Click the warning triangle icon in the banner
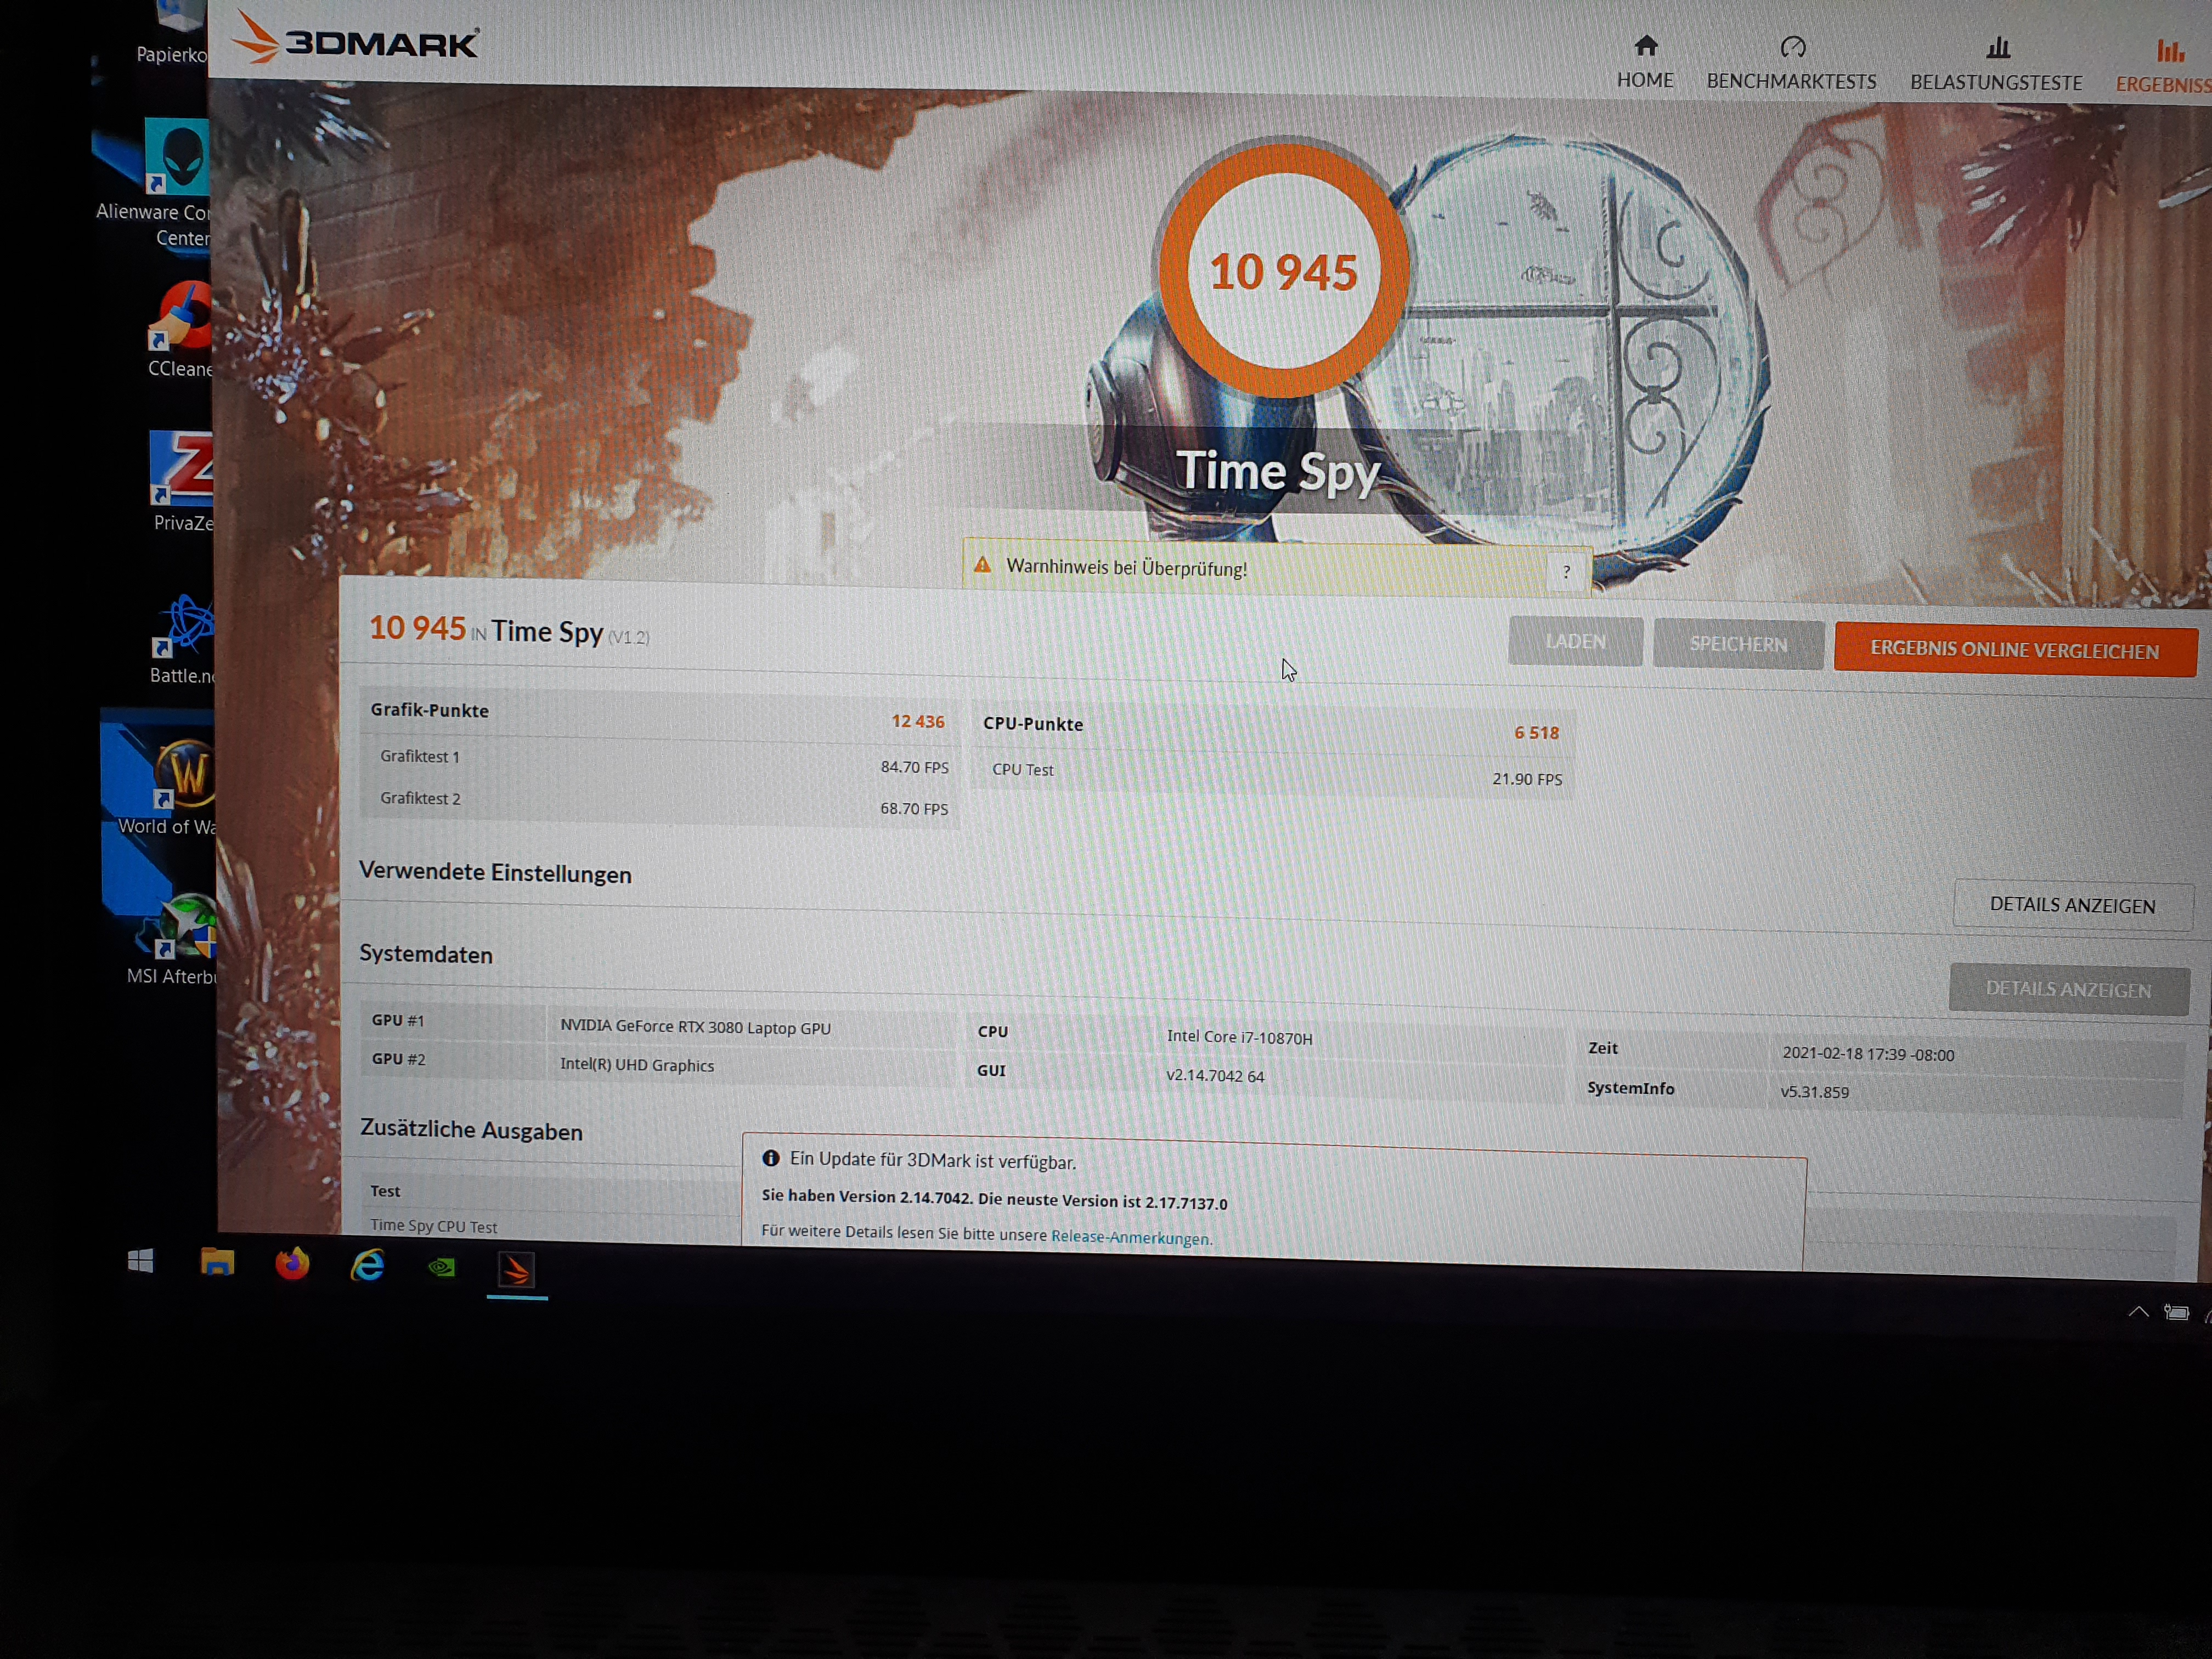Image resolution: width=2212 pixels, height=1659 pixels. pyautogui.click(x=983, y=565)
